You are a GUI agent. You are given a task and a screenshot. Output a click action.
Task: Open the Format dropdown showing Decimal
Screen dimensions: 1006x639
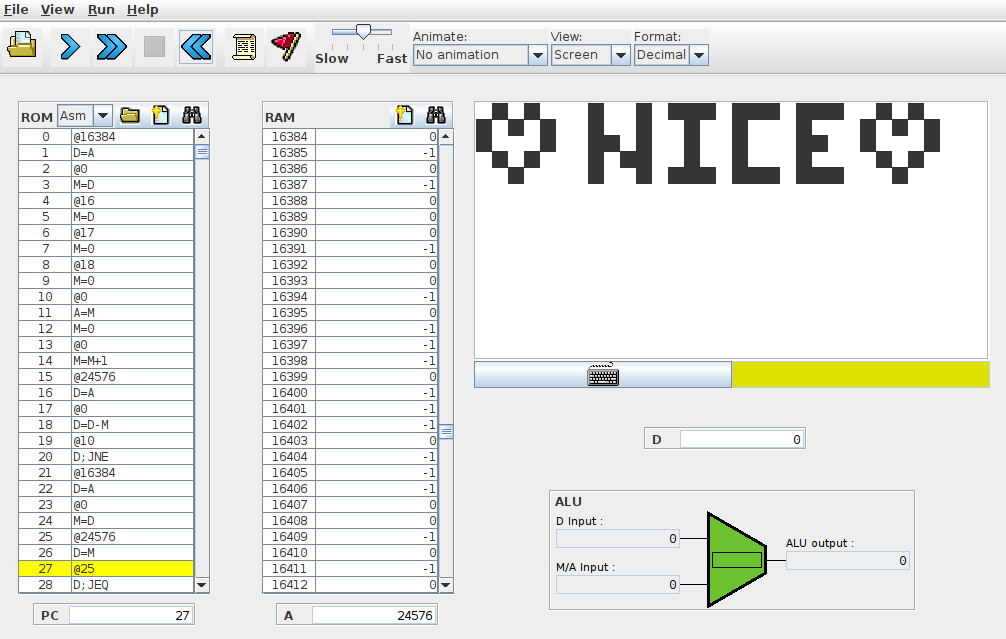[x=699, y=55]
